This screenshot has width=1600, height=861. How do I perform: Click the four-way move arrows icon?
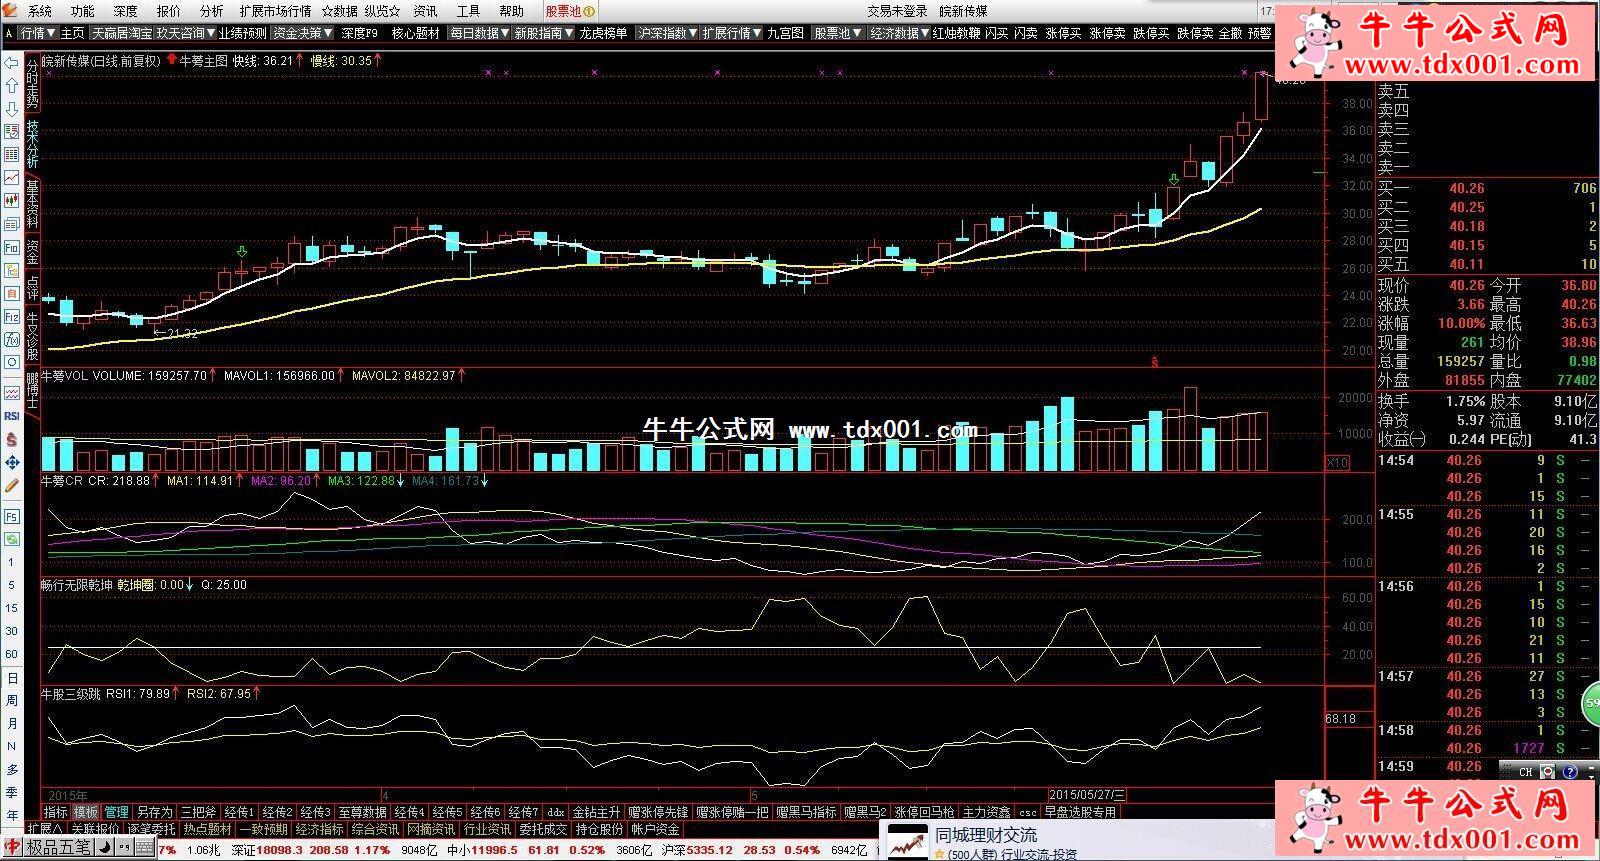[11, 462]
